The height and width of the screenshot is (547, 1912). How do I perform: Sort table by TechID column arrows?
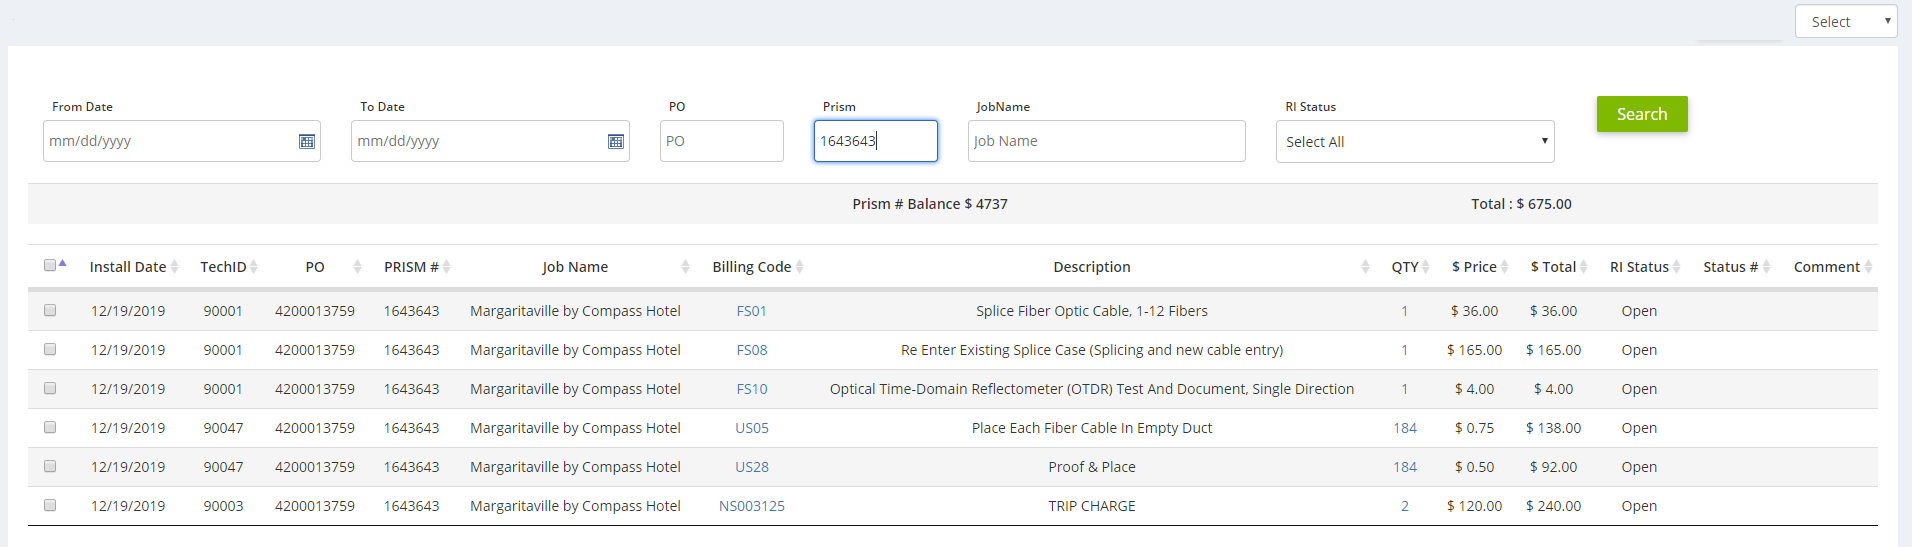(254, 267)
